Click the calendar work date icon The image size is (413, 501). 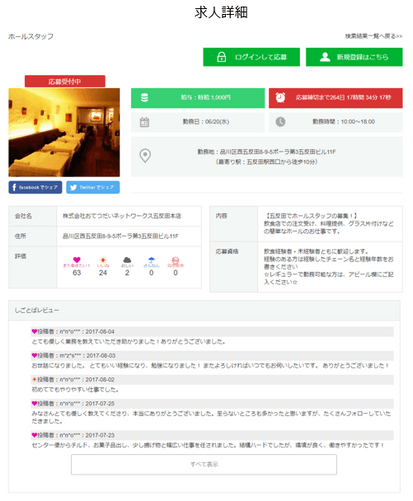point(144,122)
